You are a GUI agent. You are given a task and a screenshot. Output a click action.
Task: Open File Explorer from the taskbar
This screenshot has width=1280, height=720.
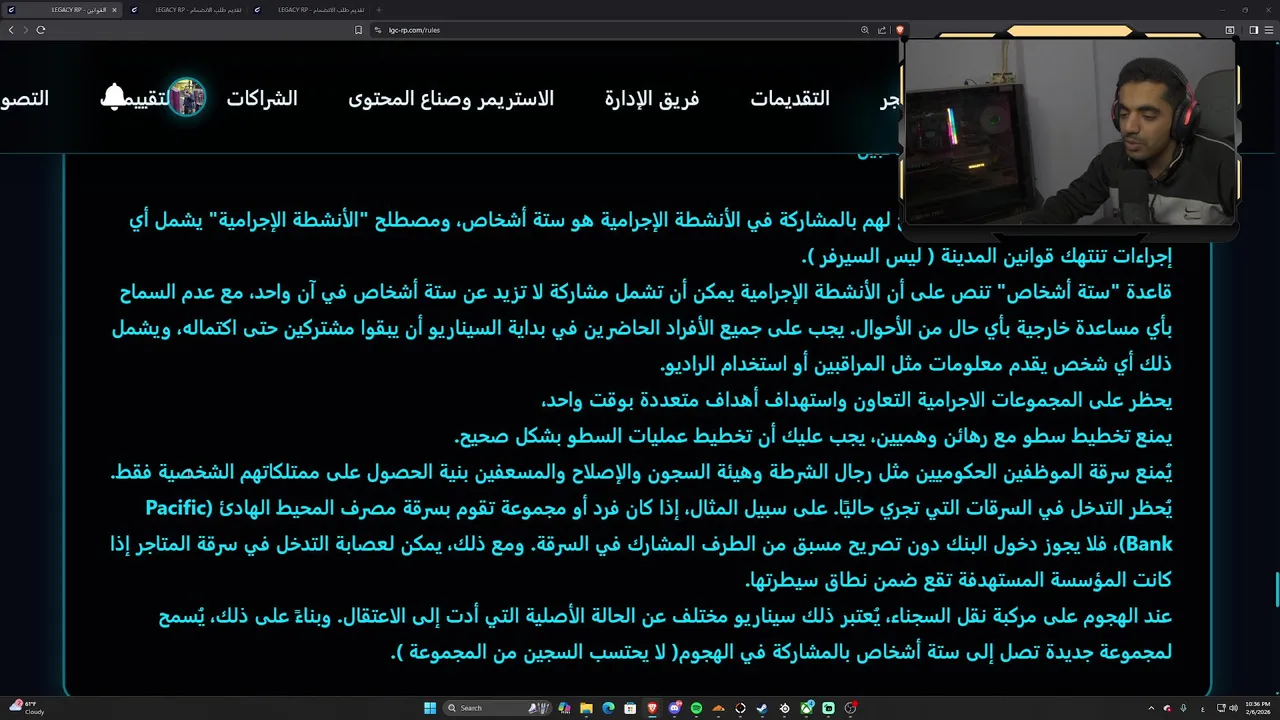coord(587,708)
